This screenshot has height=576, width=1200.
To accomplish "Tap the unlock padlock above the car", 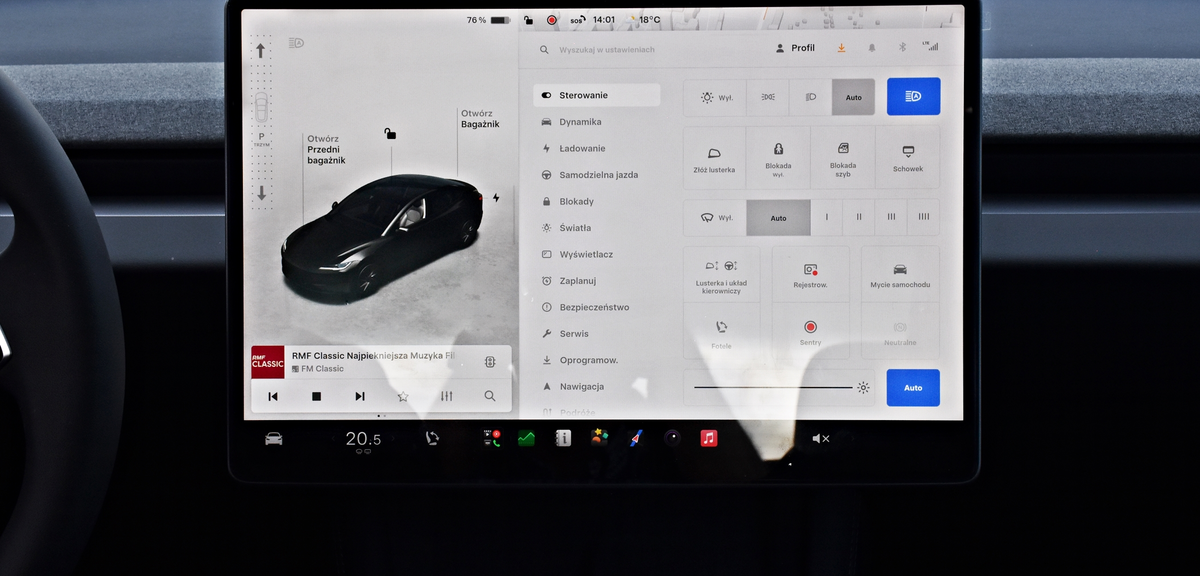I will [390, 133].
